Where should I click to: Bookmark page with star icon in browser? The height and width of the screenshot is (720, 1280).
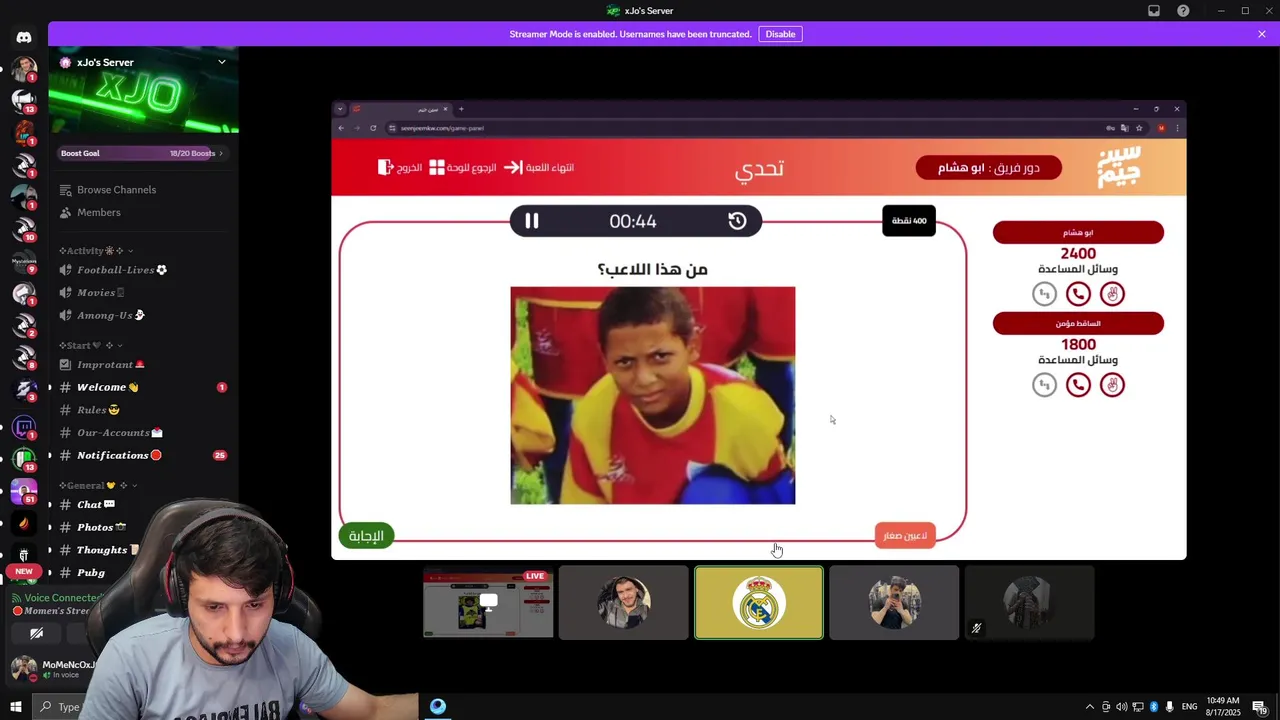point(1138,128)
